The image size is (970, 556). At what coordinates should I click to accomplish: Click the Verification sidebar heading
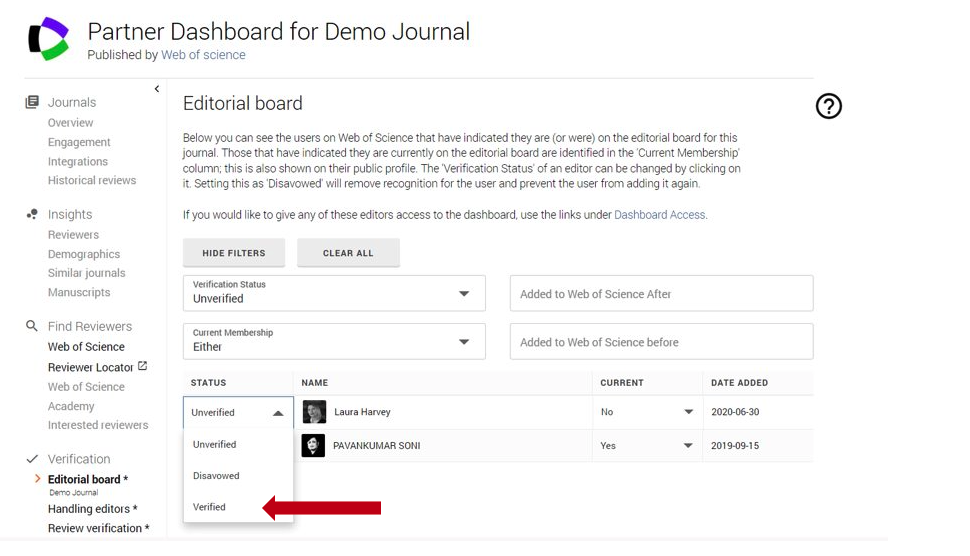coord(79,459)
